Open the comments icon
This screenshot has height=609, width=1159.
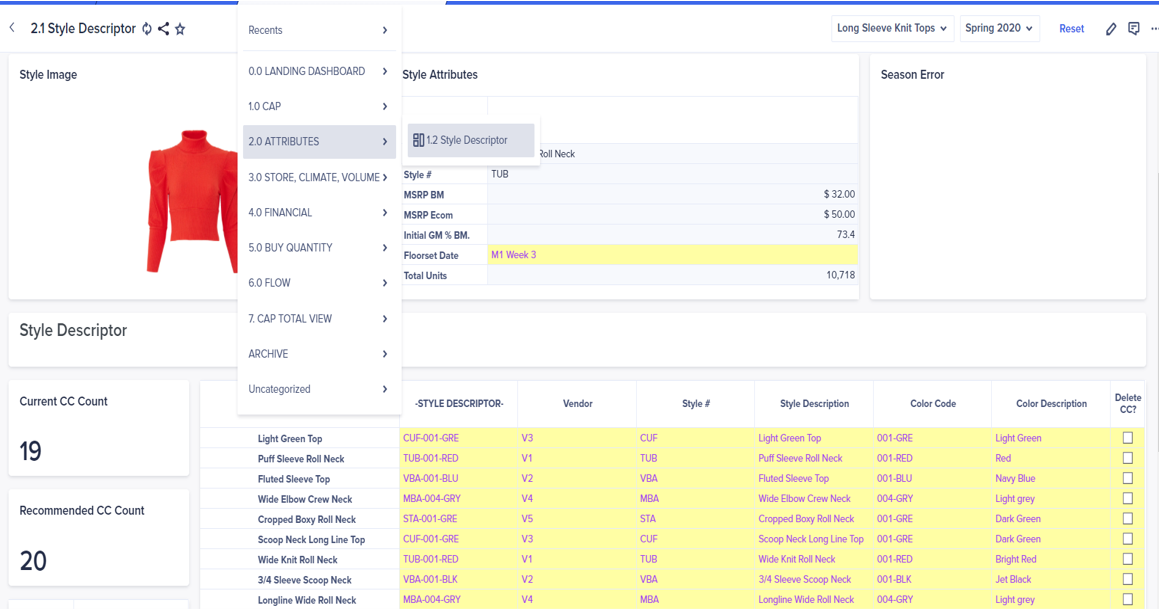tap(1134, 28)
